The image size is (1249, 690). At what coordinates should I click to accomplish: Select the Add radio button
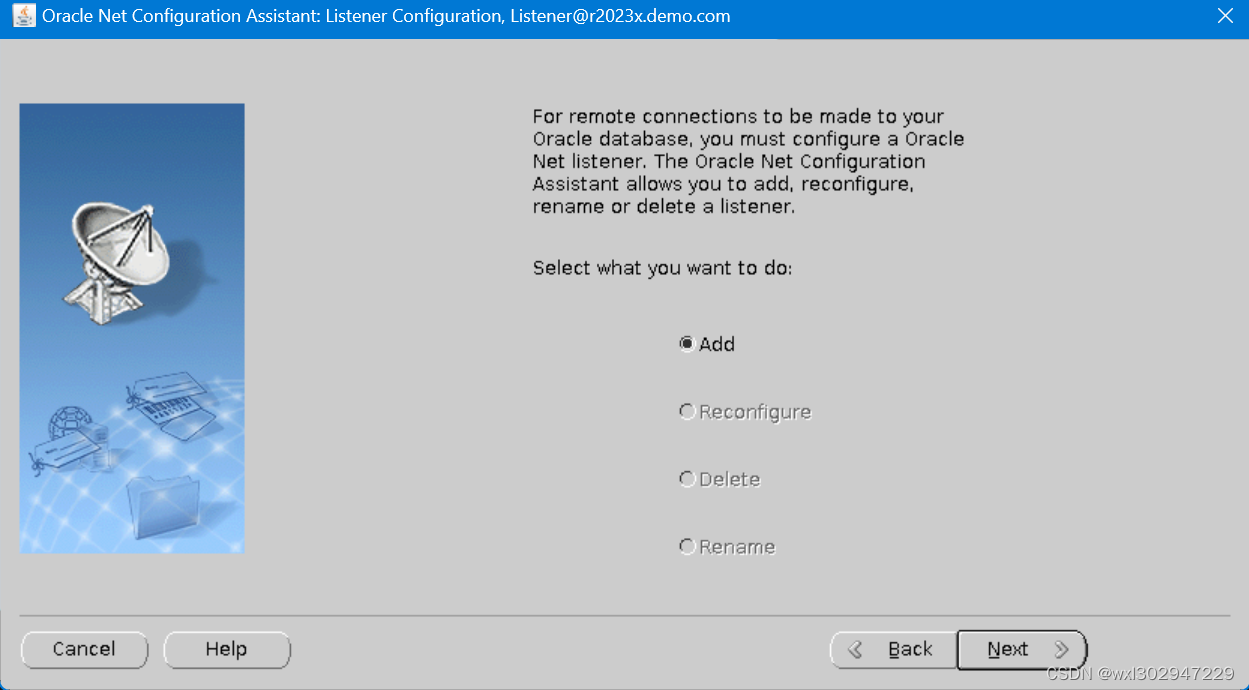click(x=707, y=344)
